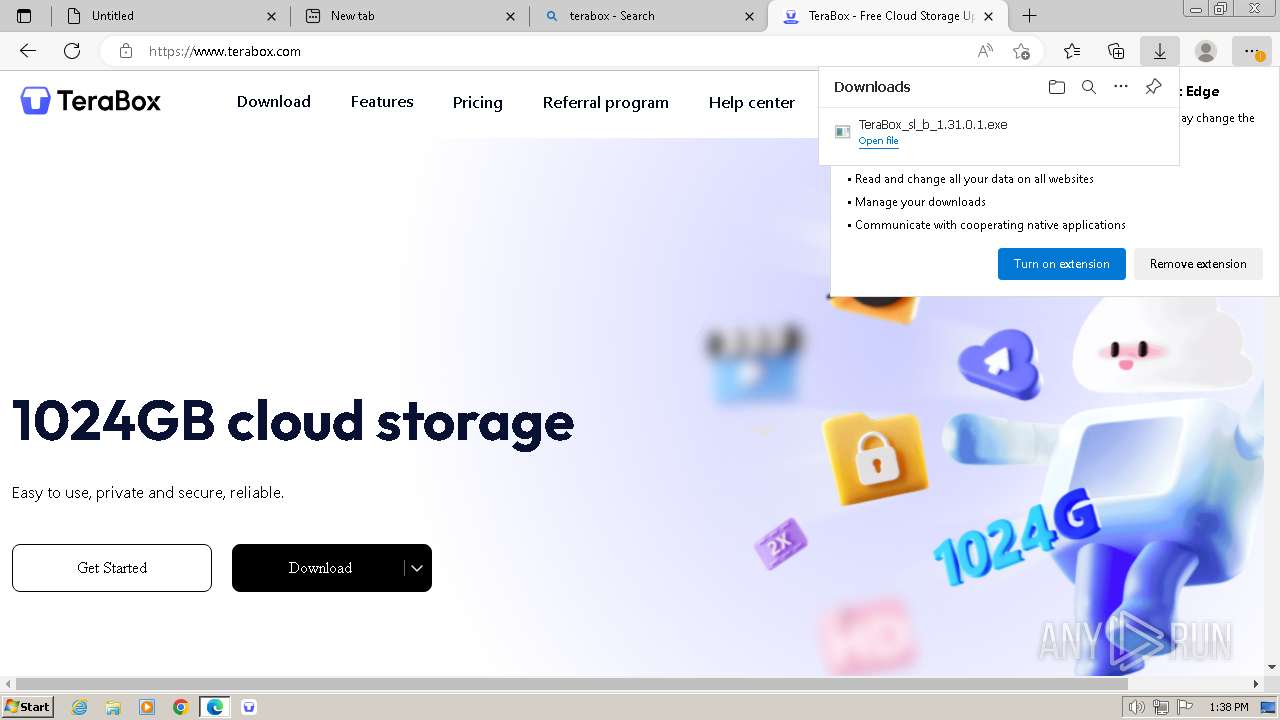
Task: Open the profile avatar menu
Action: [1206, 51]
